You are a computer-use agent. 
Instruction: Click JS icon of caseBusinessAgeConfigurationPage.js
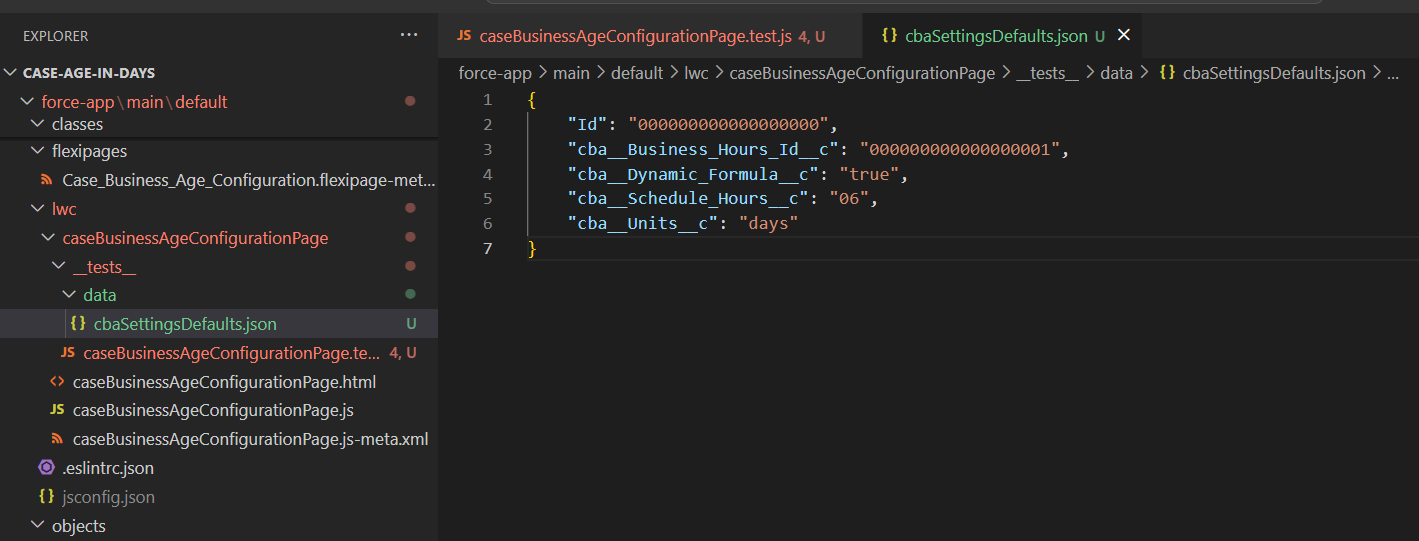point(57,410)
